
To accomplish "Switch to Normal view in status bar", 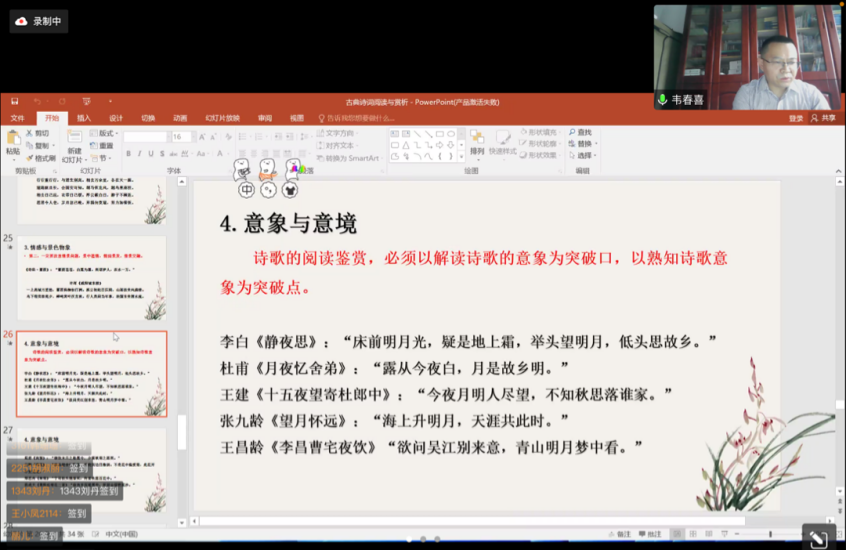I will (677, 534).
